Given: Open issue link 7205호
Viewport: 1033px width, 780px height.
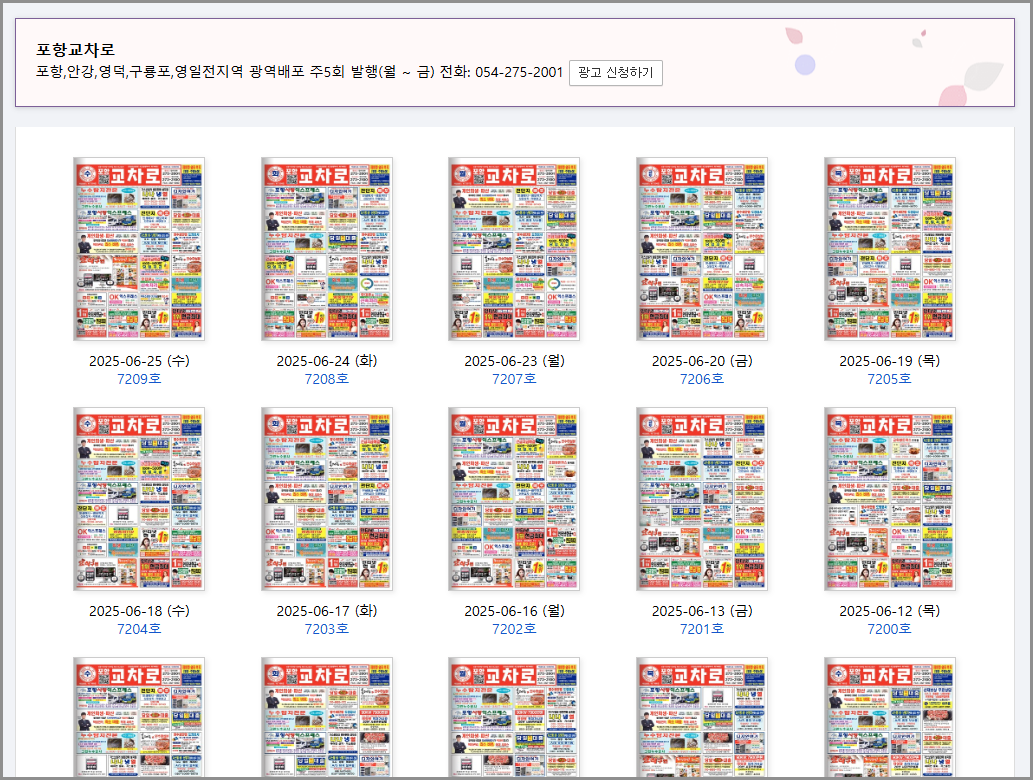Looking at the screenshot, I should [890, 378].
